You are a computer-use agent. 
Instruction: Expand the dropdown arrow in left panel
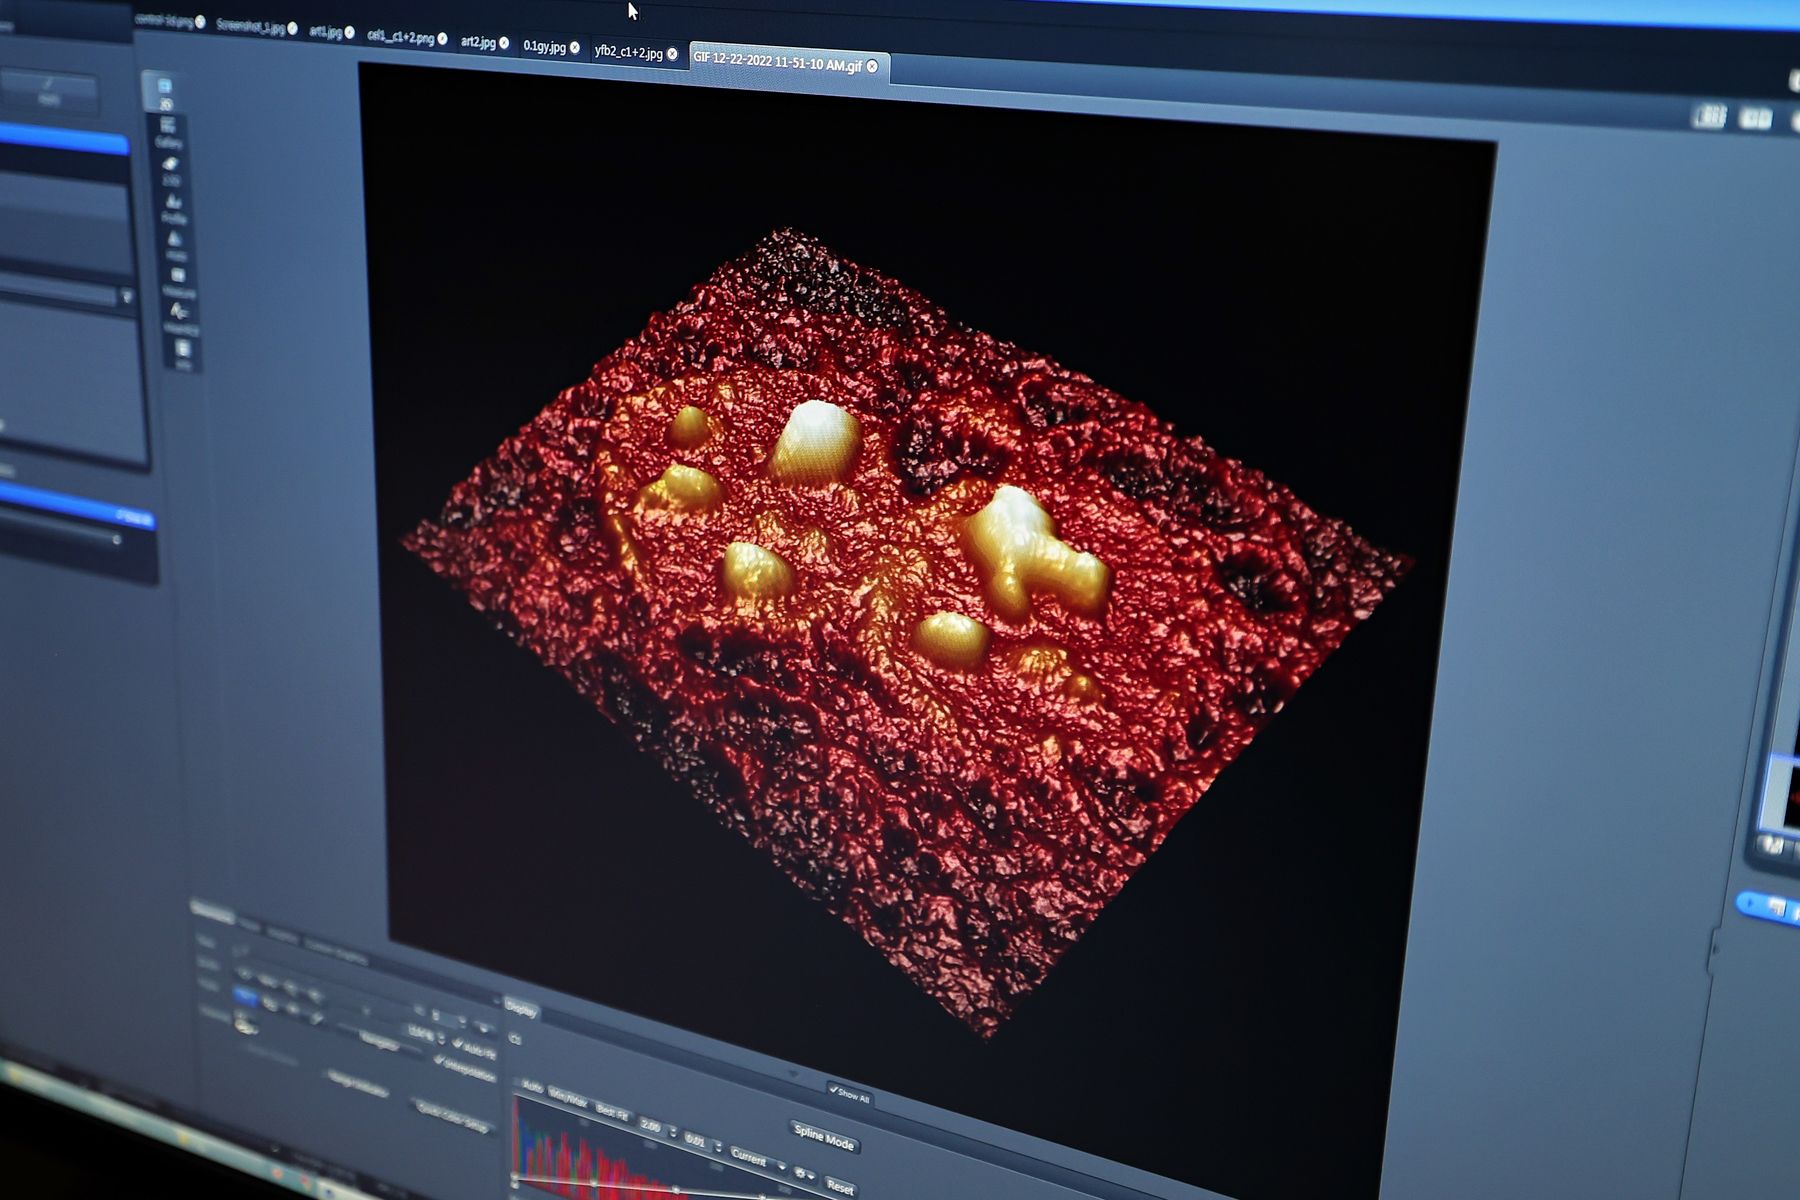click(x=126, y=296)
